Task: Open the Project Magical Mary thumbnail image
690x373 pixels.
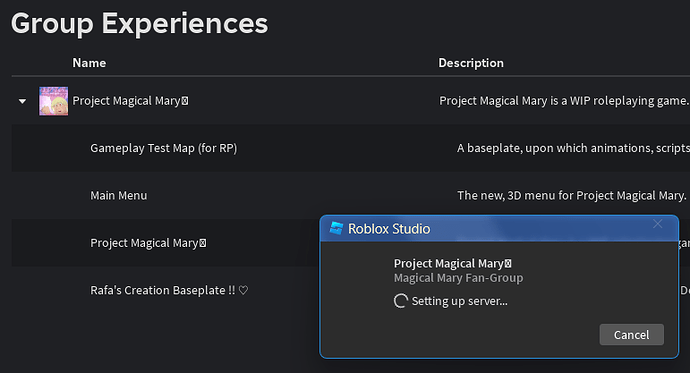Action: coord(54,101)
